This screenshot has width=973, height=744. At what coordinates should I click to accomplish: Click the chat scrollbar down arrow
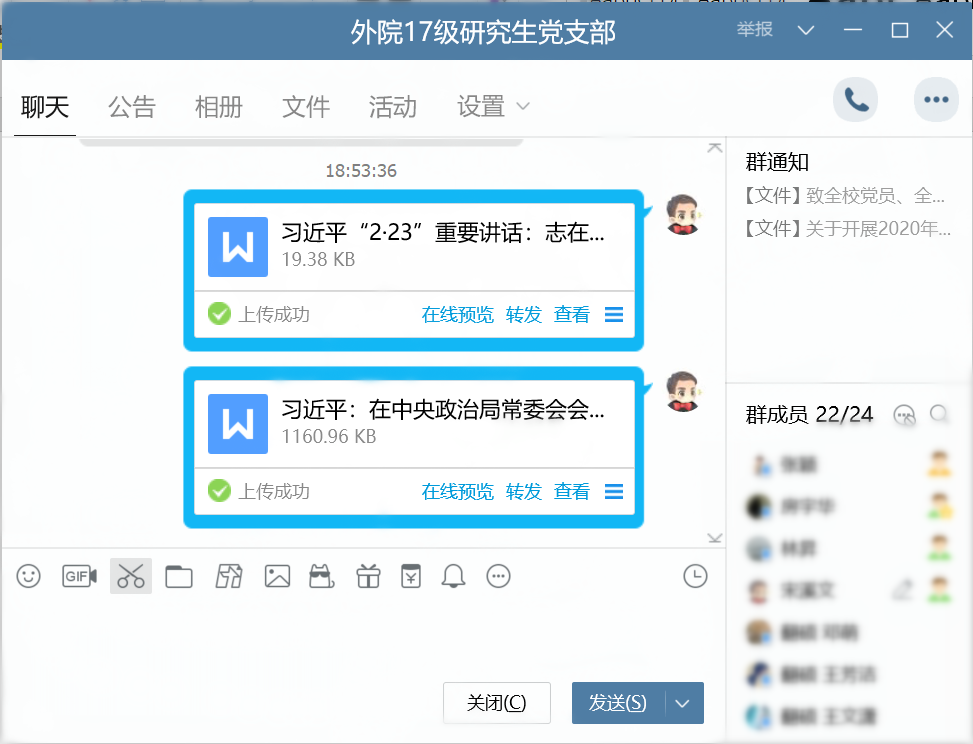click(x=714, y=539)
